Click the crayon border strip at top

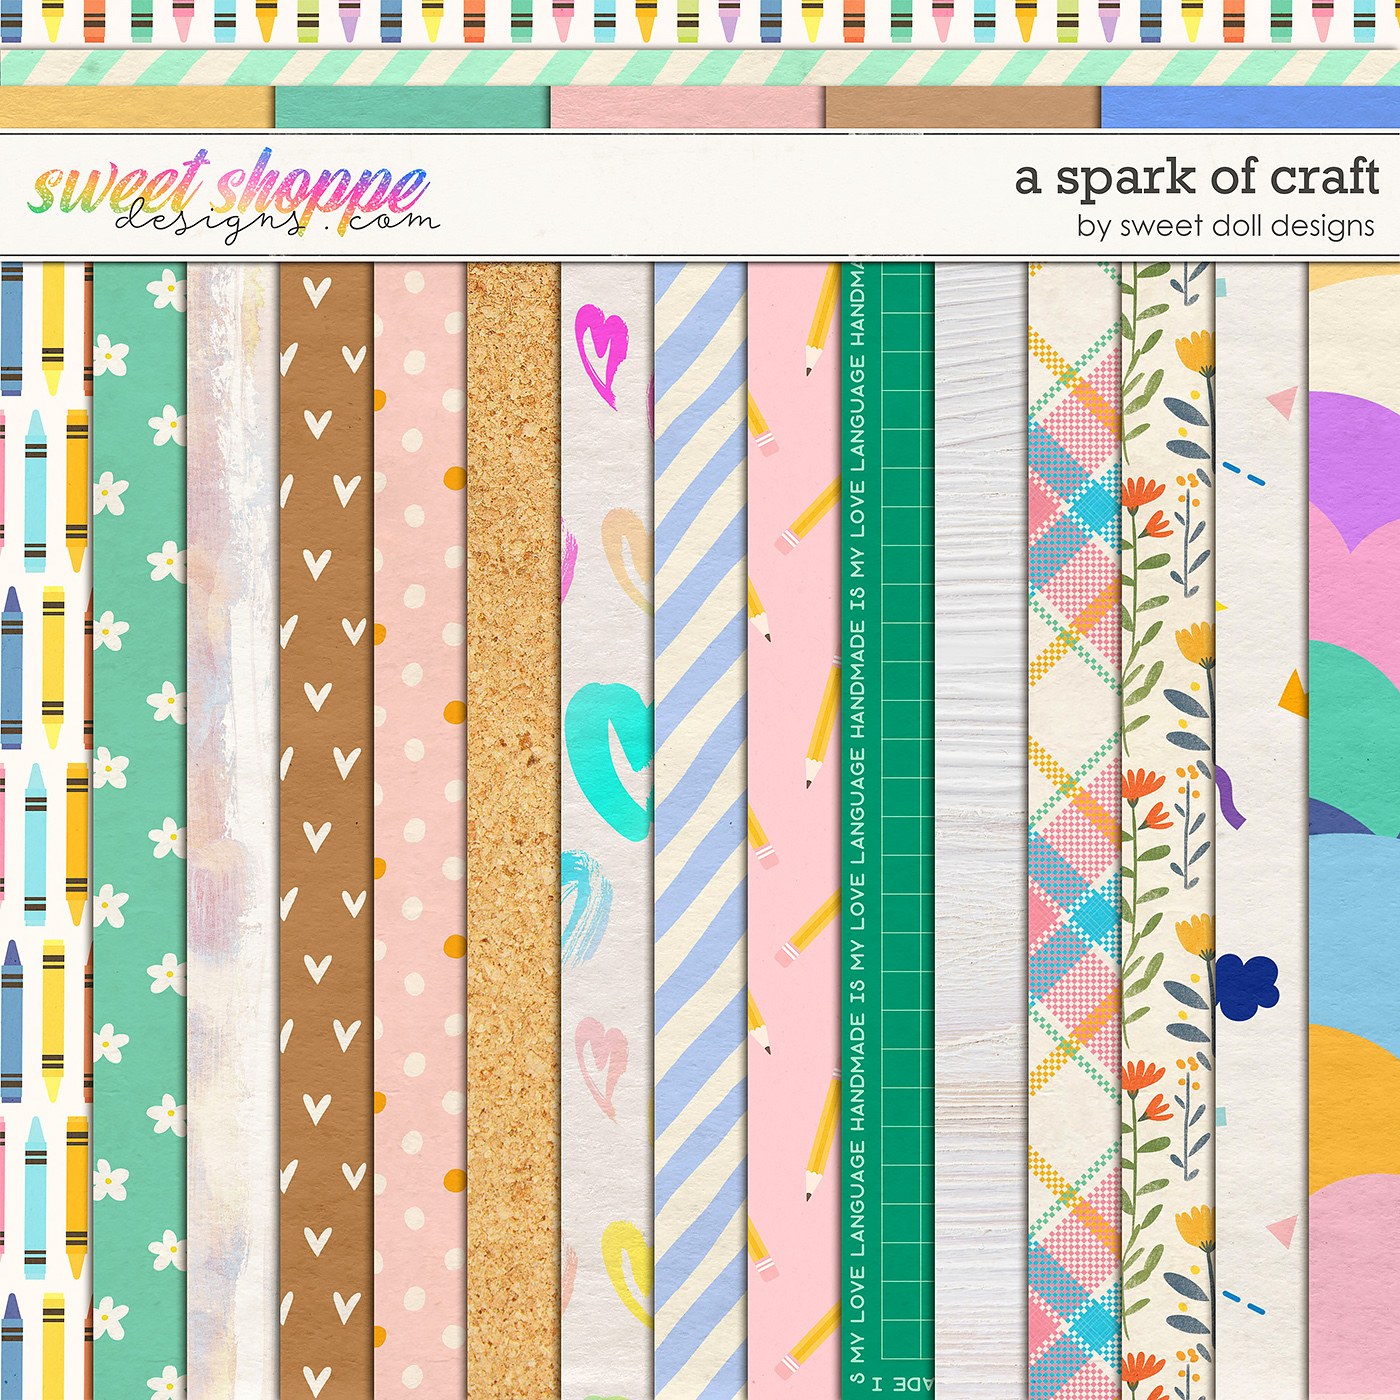(x=700, y=21)
